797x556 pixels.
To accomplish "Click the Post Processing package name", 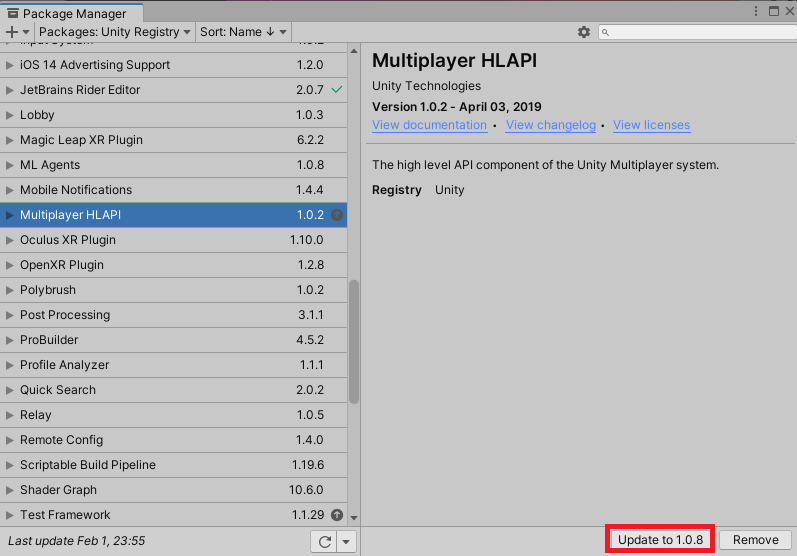I will (x=65, y=315).
